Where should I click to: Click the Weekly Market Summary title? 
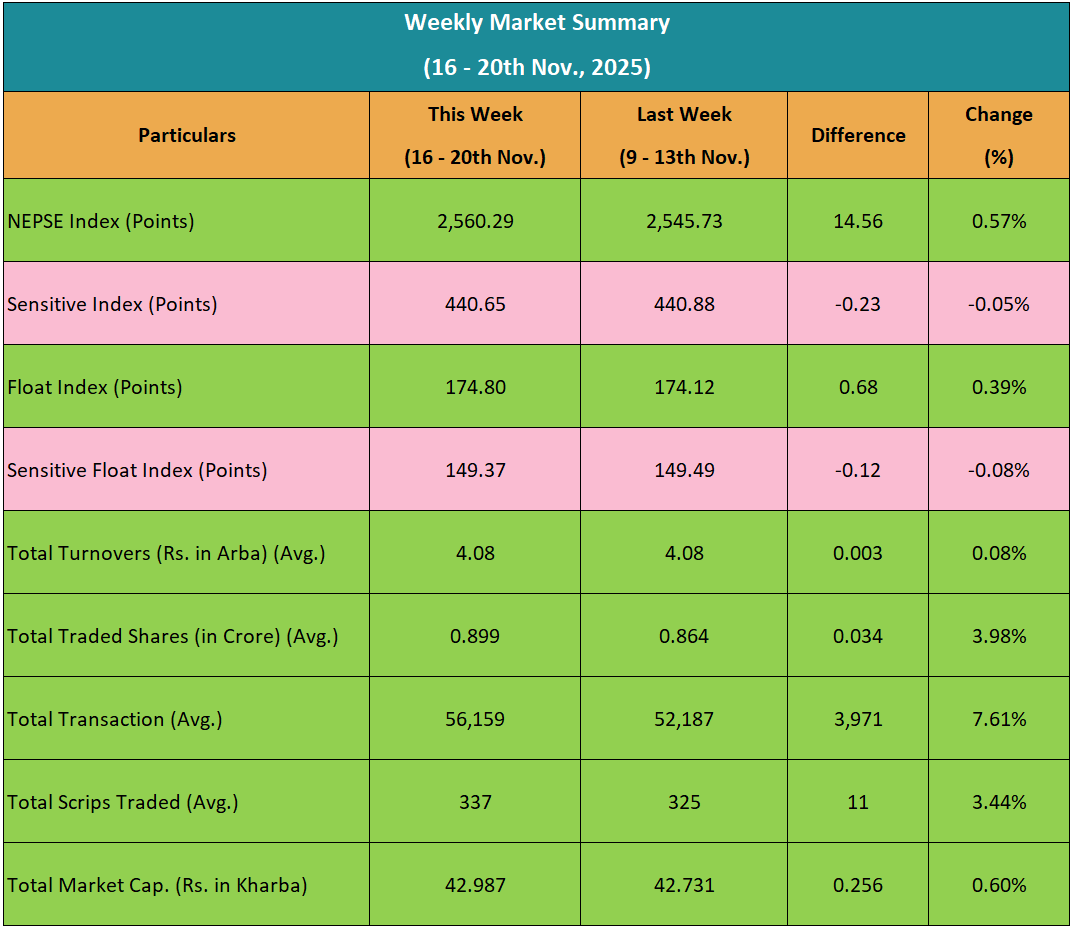pos(537,23)
